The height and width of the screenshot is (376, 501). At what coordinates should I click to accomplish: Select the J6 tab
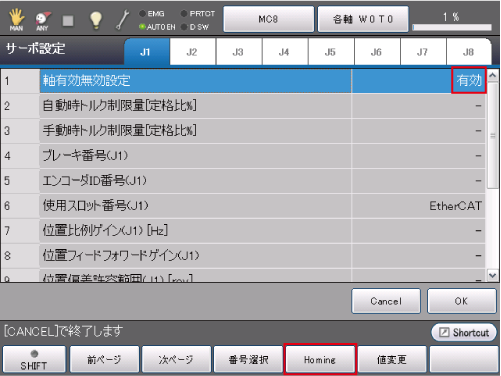[377, 52]
